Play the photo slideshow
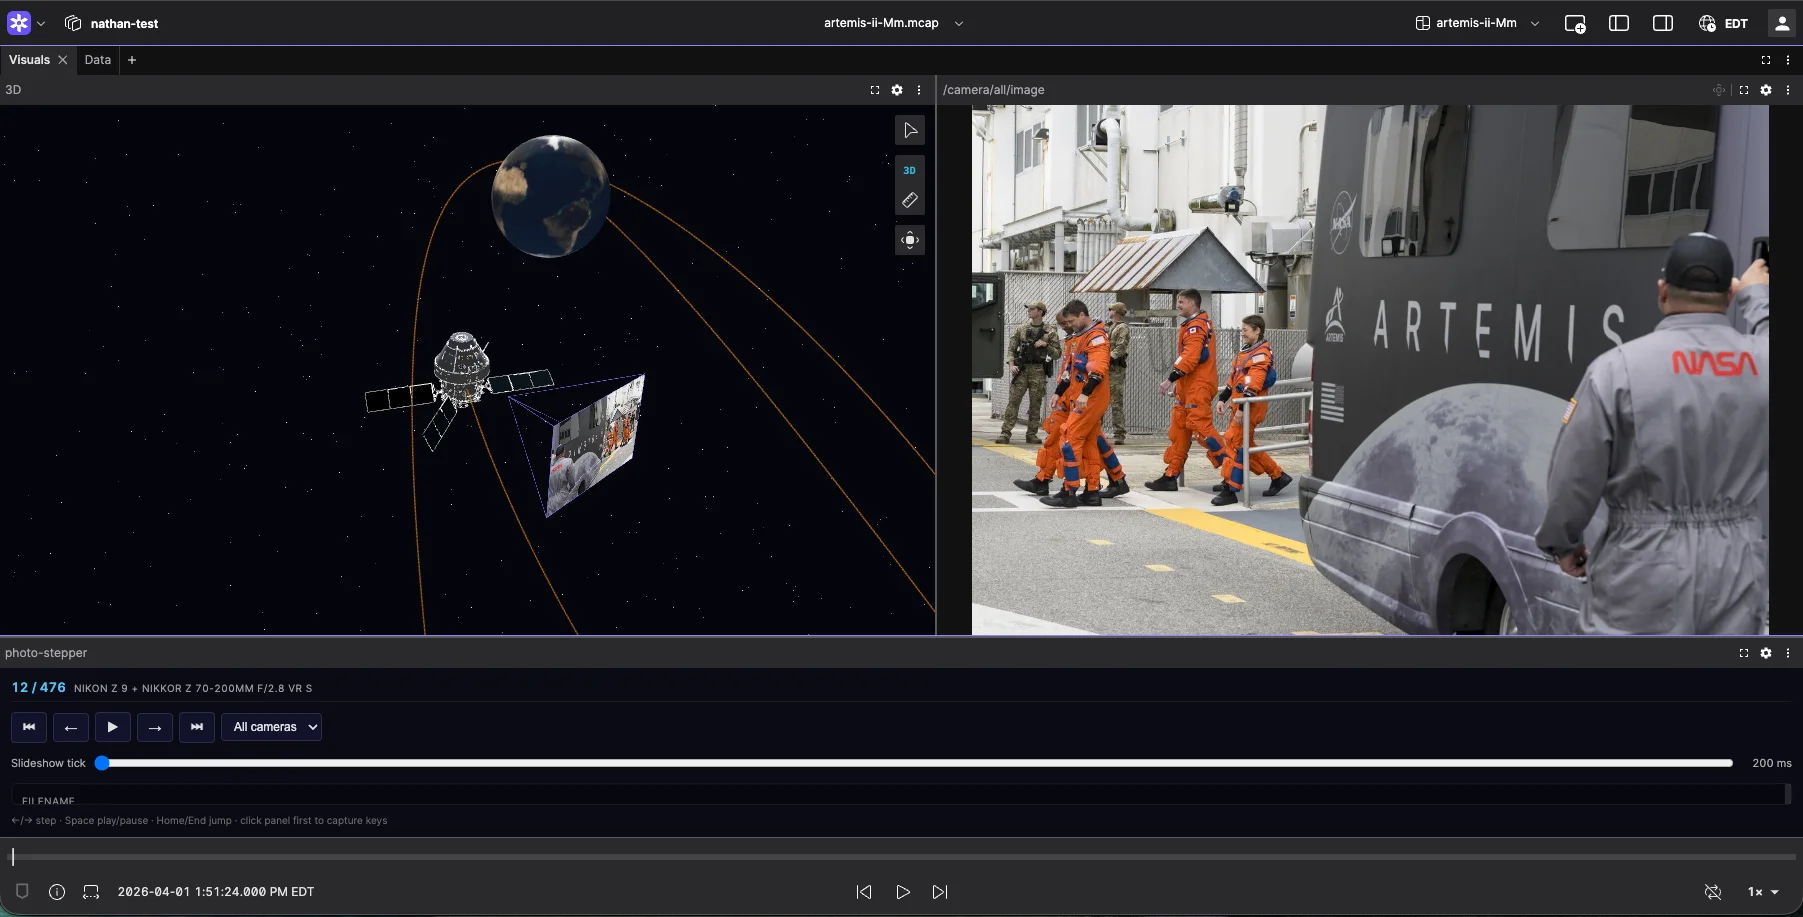 pyautogui.click(x=113, y=727)
